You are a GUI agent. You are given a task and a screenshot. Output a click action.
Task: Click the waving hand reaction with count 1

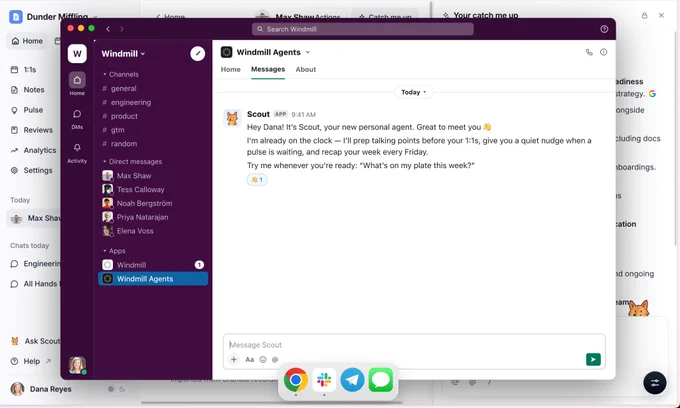click(x=257, y=180)
